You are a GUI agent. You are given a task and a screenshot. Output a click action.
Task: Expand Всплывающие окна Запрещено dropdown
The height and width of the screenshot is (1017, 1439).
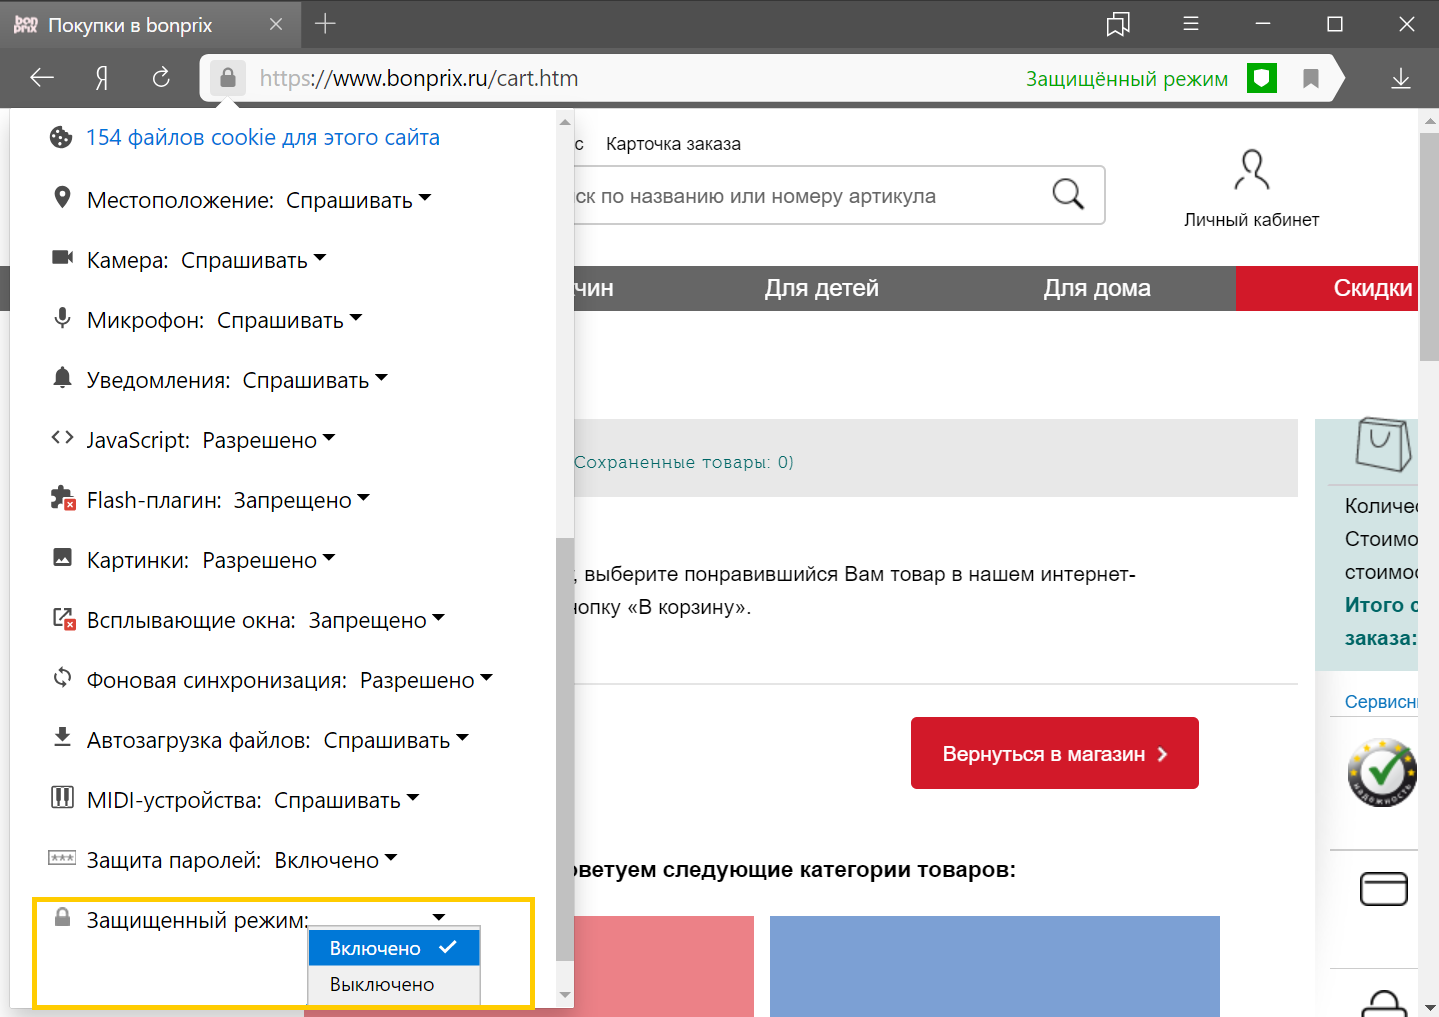pyautogui.click(x=377, y=620)
